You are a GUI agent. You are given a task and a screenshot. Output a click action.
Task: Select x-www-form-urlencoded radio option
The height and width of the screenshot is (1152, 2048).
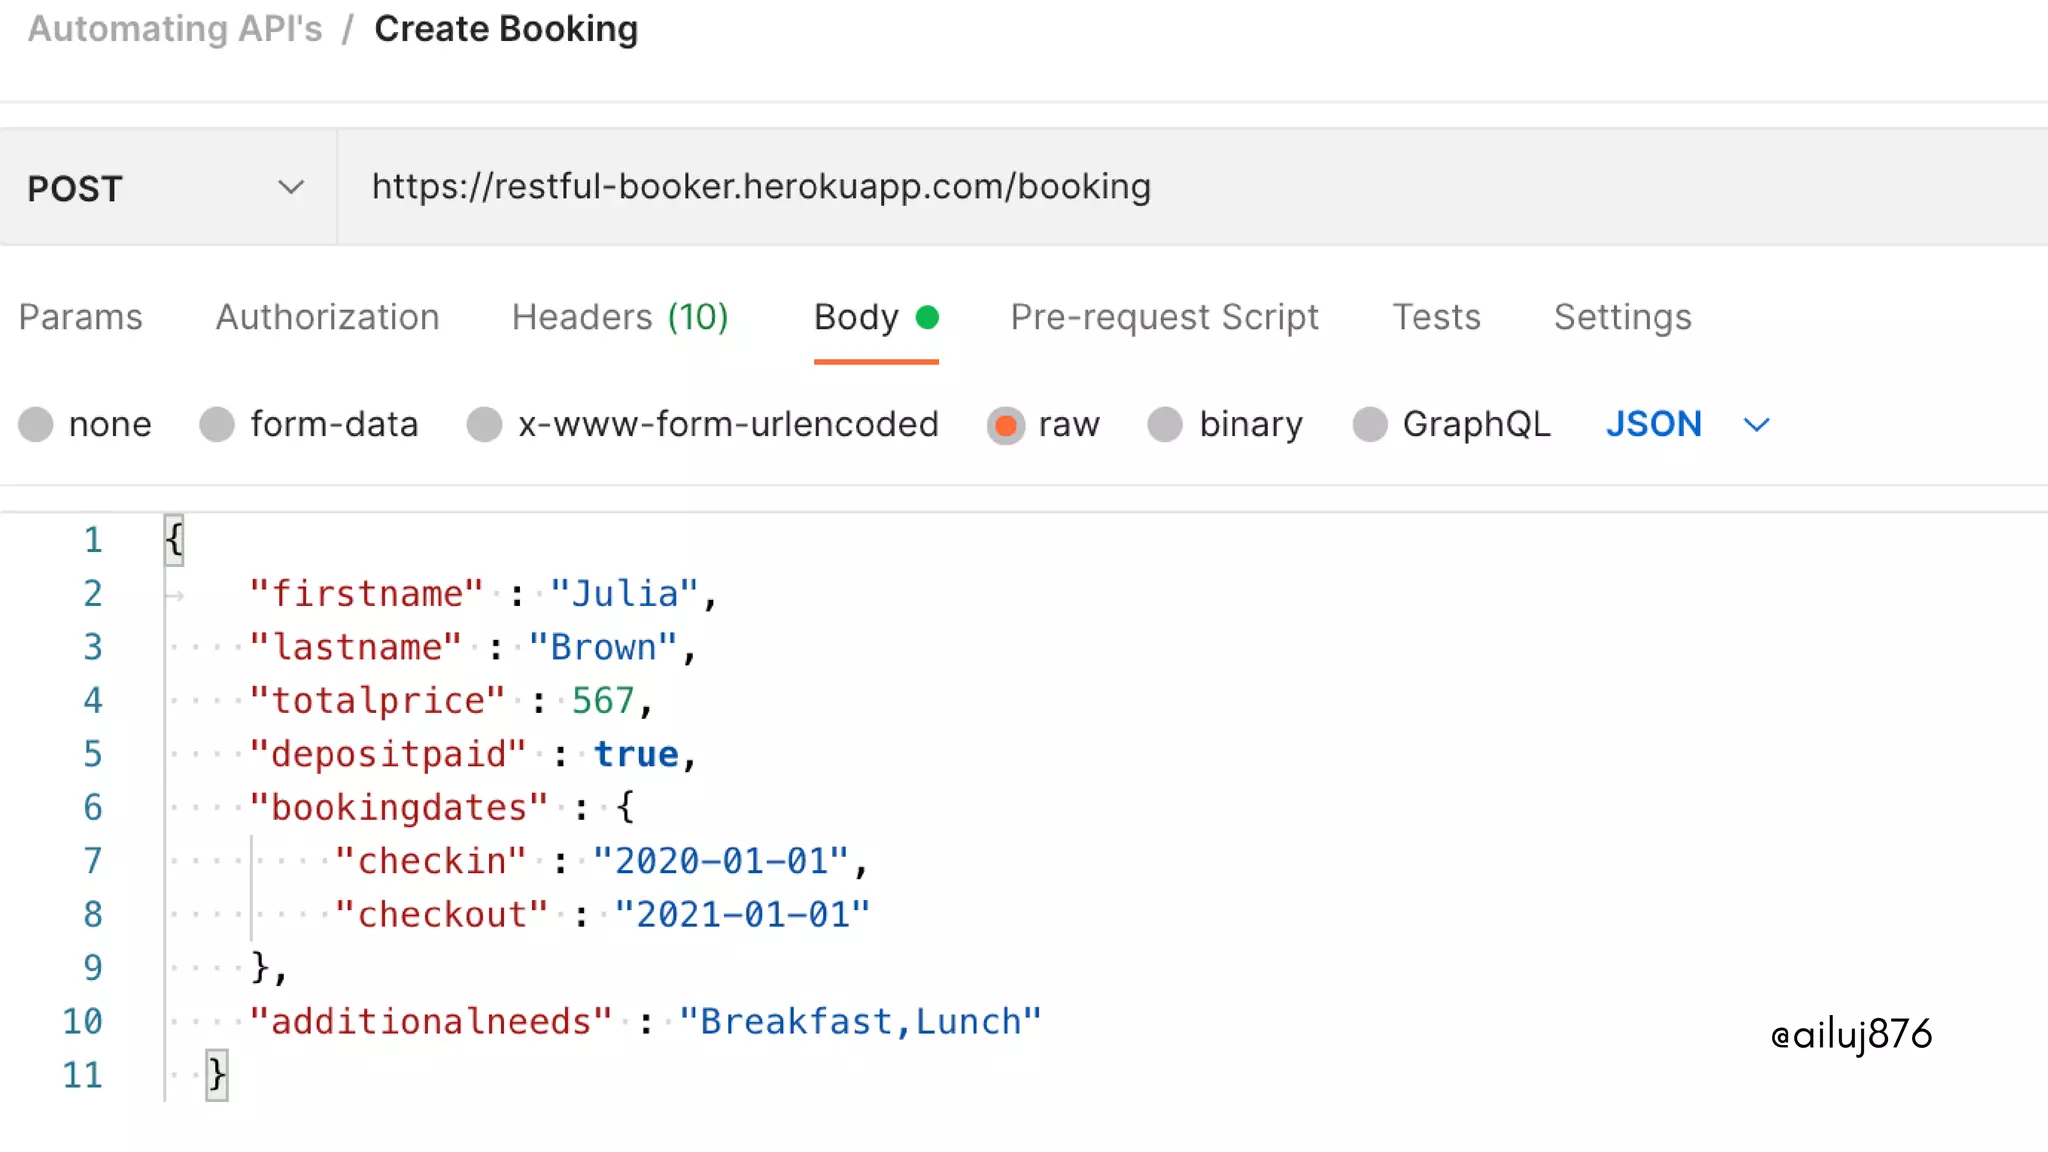[x=485, y=424]
